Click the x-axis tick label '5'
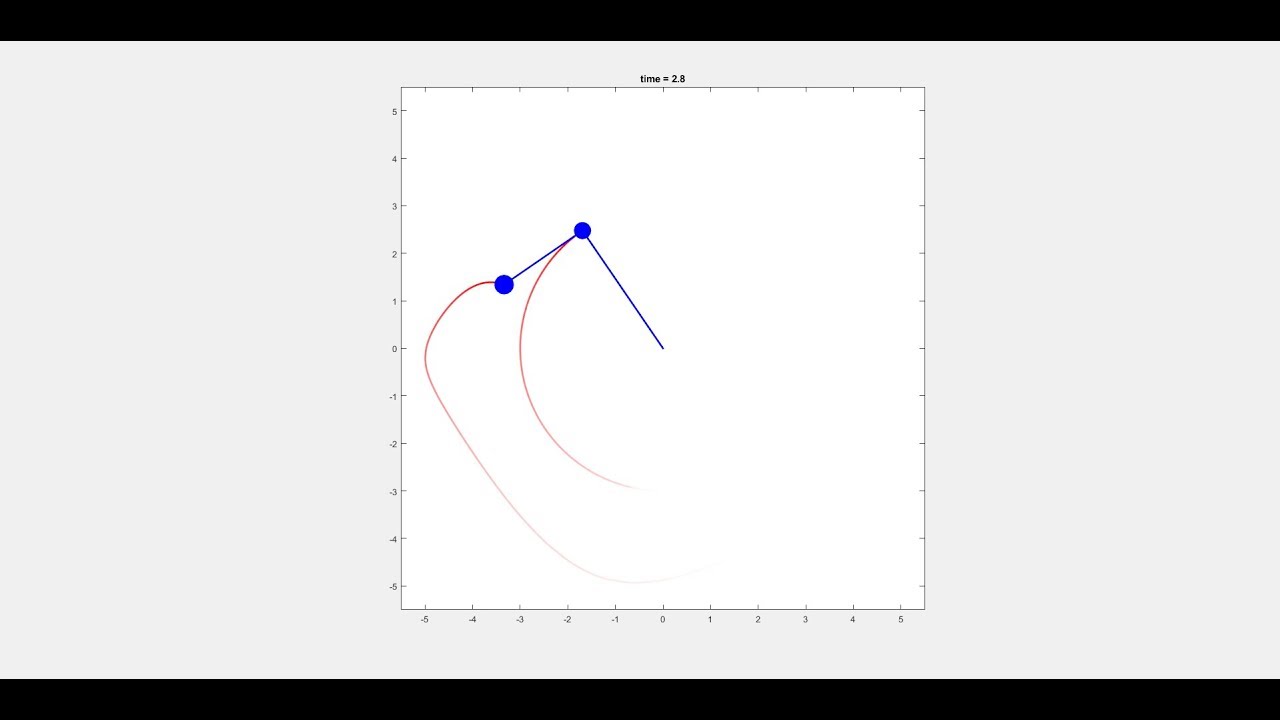Viewport: 1280px width, 720px height. point(900,620)
